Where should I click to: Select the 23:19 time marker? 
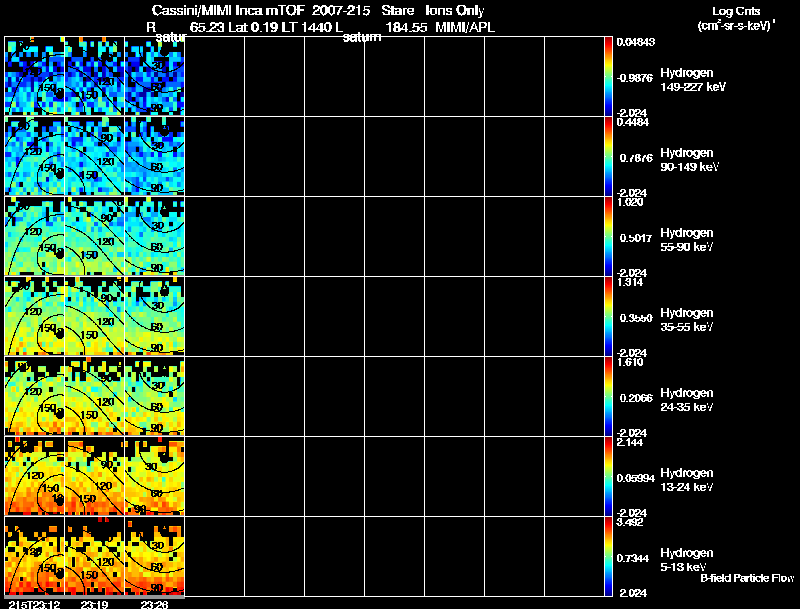point(95,604)
